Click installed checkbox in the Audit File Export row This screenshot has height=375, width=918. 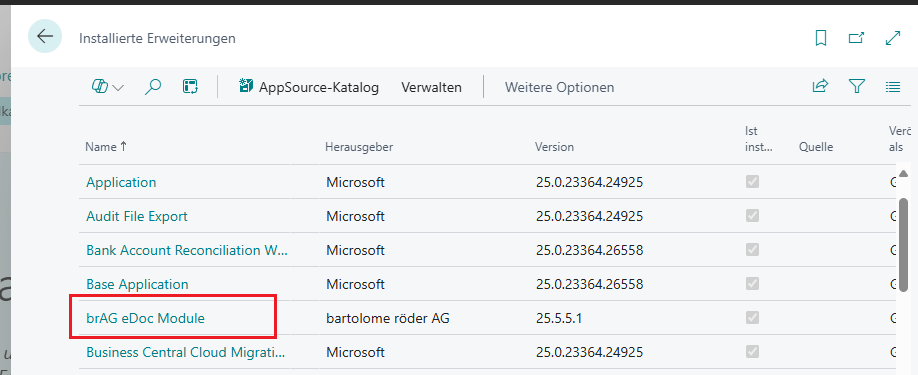(752, 215)
